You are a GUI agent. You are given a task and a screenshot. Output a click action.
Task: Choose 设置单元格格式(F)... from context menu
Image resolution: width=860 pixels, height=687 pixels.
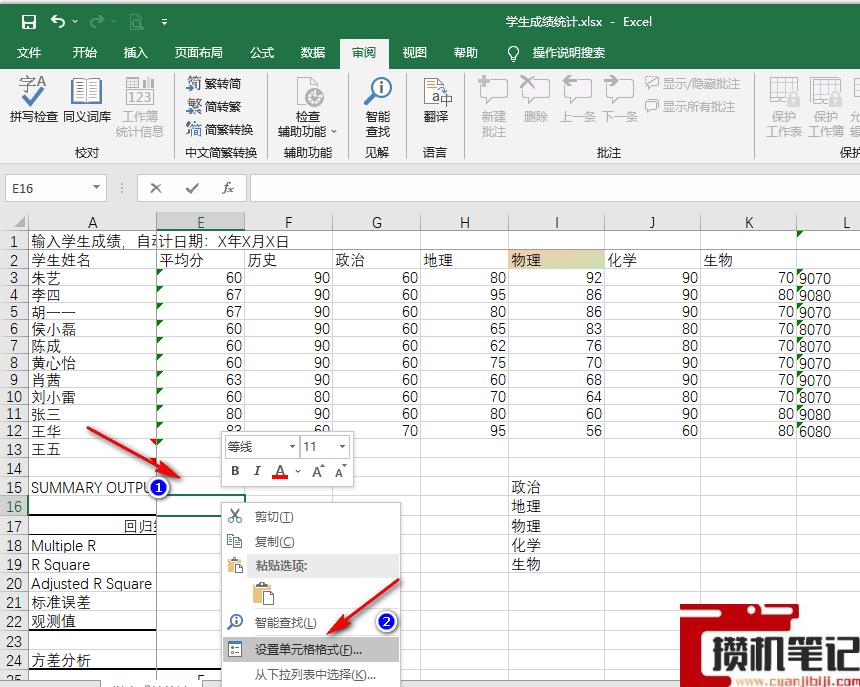312,650
